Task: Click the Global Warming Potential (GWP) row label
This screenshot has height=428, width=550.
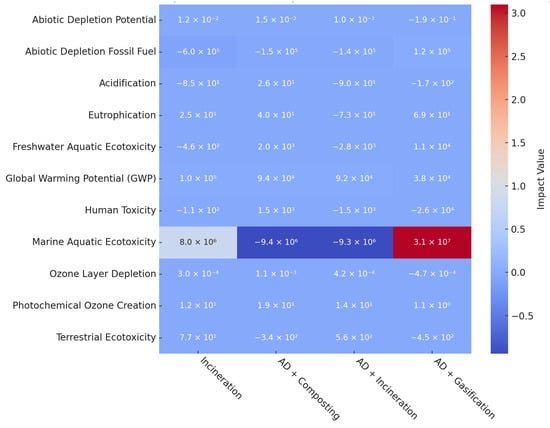Action: tap(81, 179)
